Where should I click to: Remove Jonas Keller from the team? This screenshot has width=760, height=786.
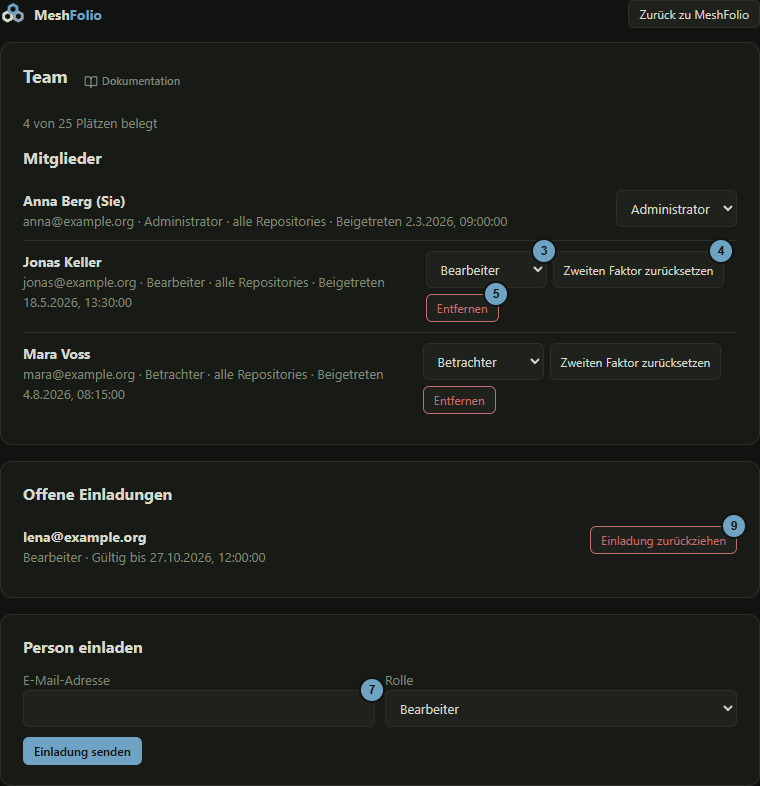[462, 308]
